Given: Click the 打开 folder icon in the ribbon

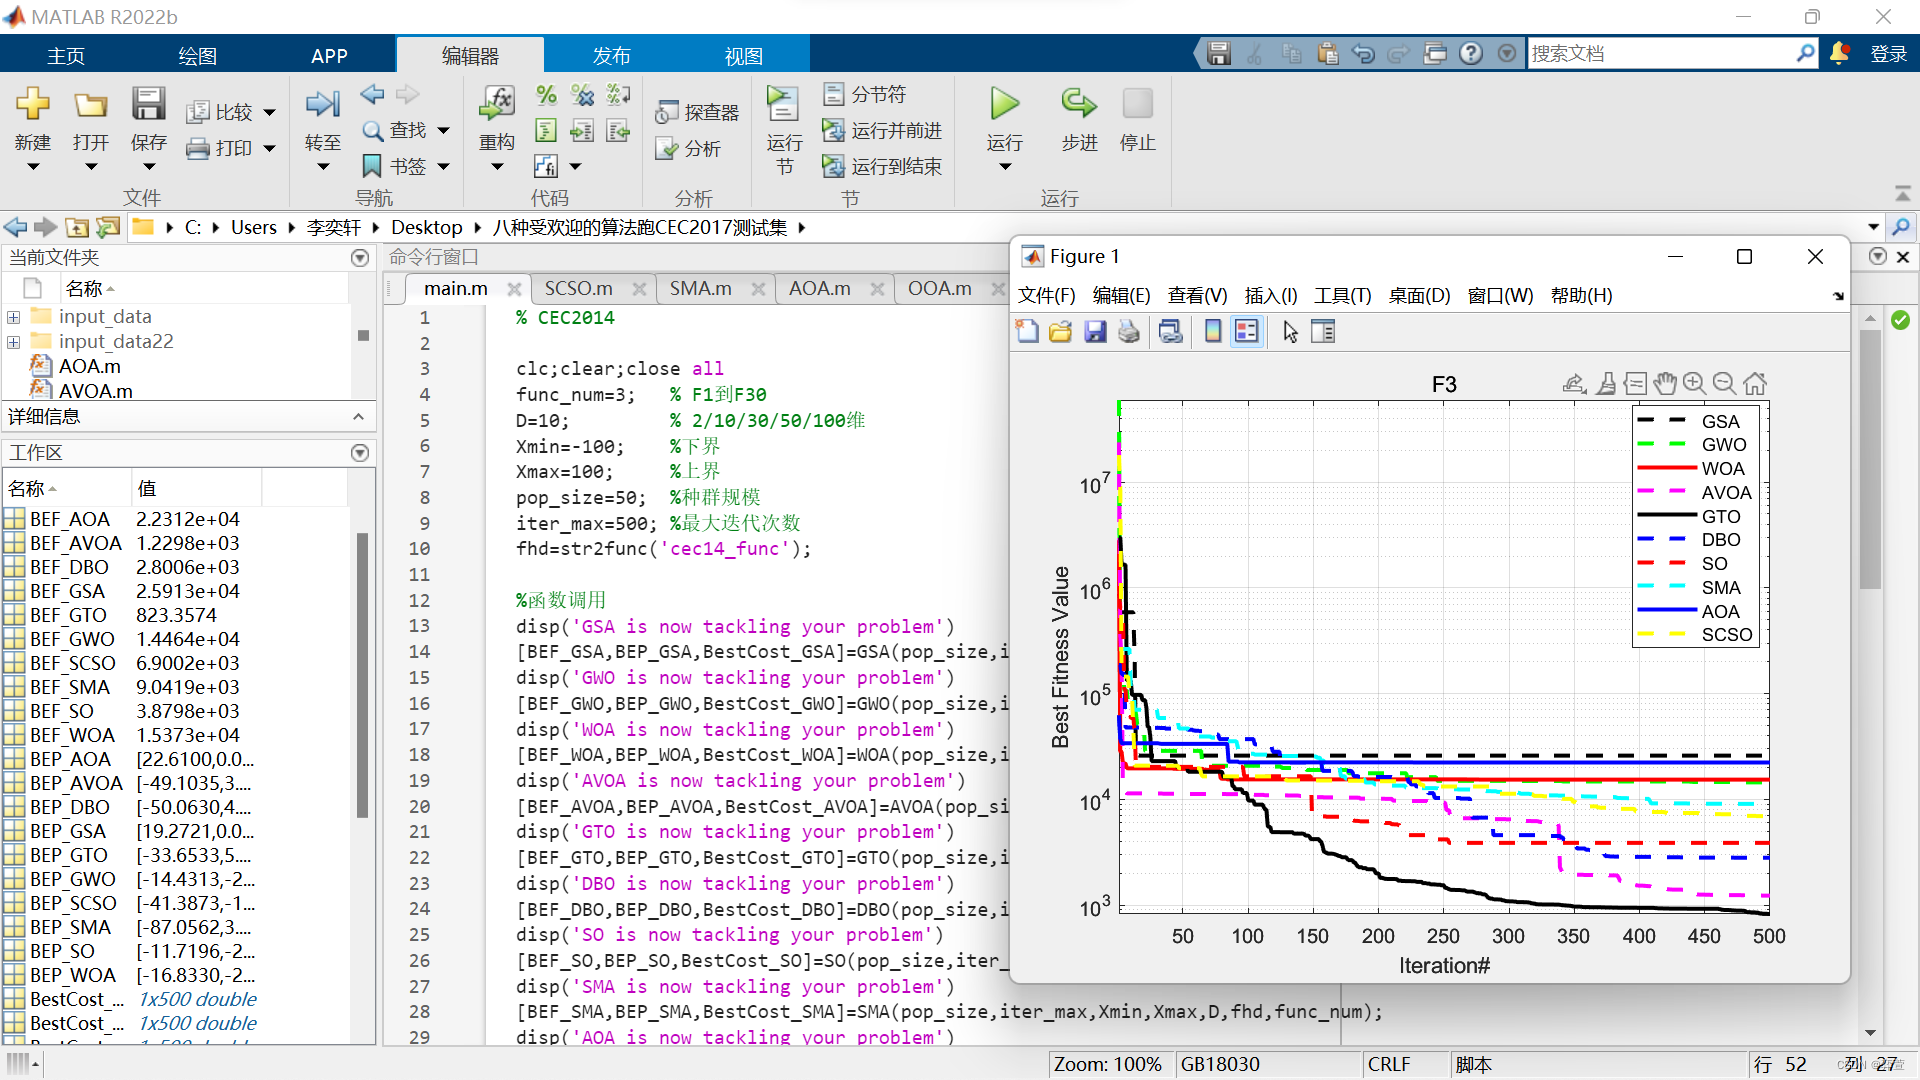Looking at the screenshot, I should coord(90,104).
